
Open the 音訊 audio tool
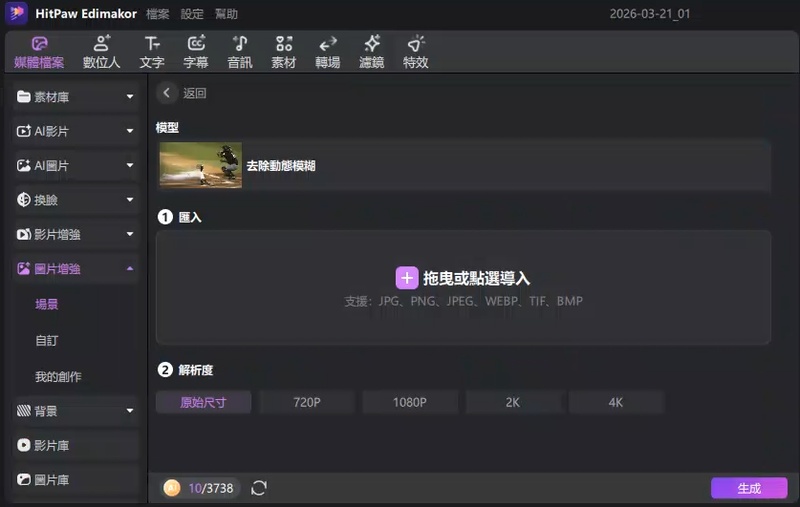tap(240, 52)
